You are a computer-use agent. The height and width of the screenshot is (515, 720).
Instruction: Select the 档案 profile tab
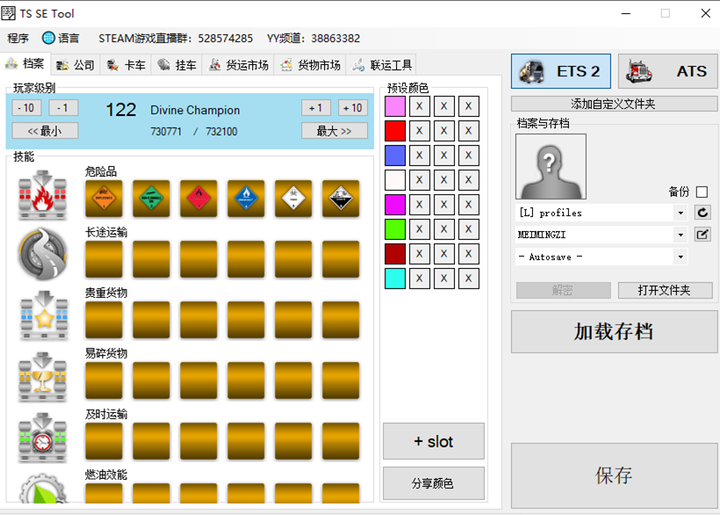[25, 64]
